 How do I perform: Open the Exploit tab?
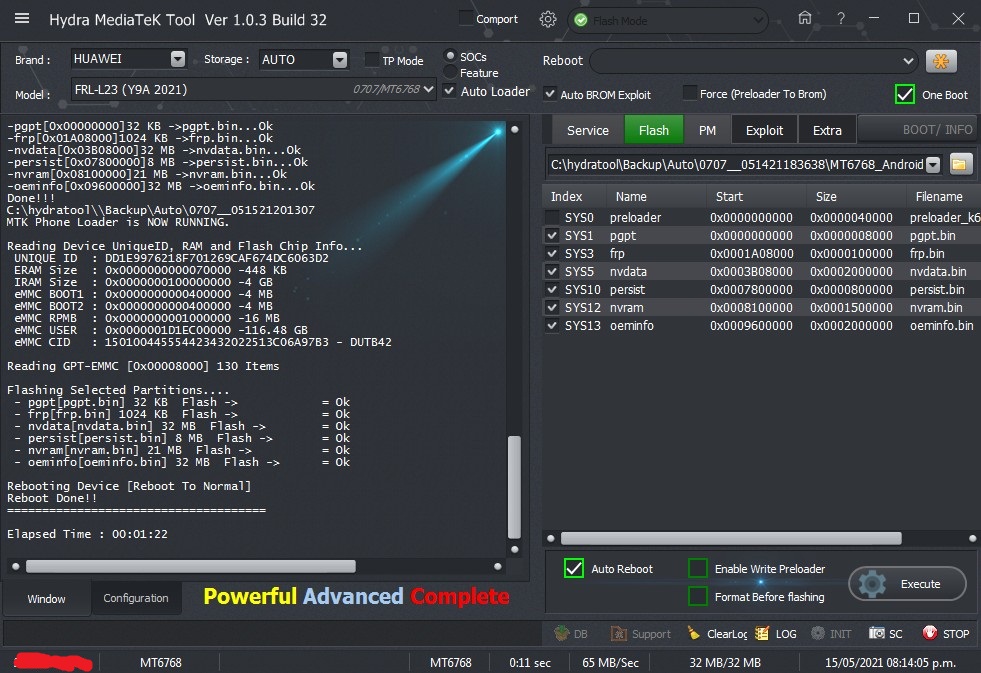coord(764,130)
